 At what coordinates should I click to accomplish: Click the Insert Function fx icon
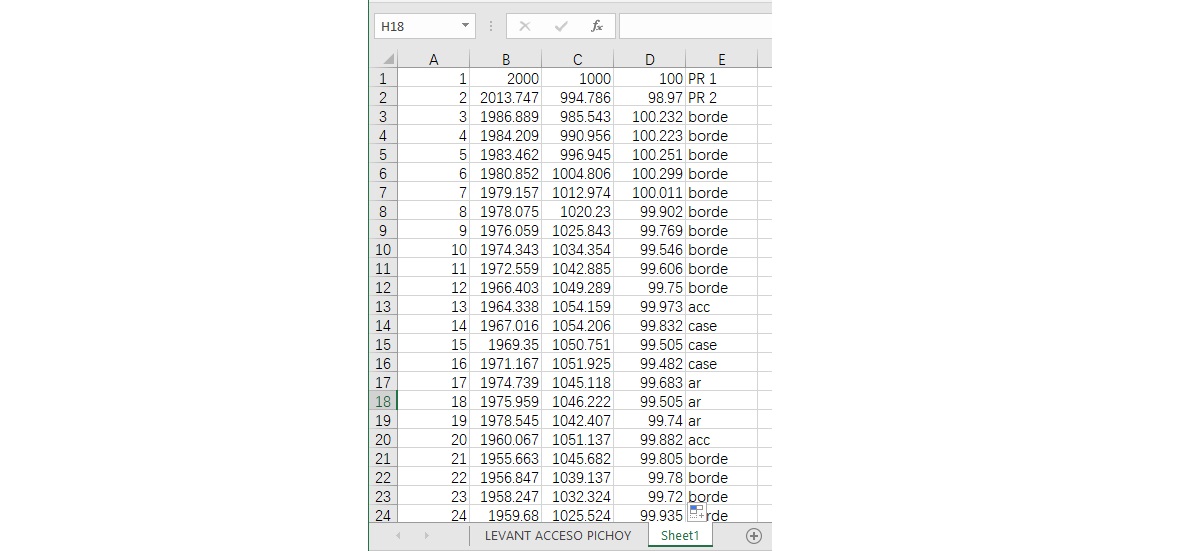pos(596,26)
